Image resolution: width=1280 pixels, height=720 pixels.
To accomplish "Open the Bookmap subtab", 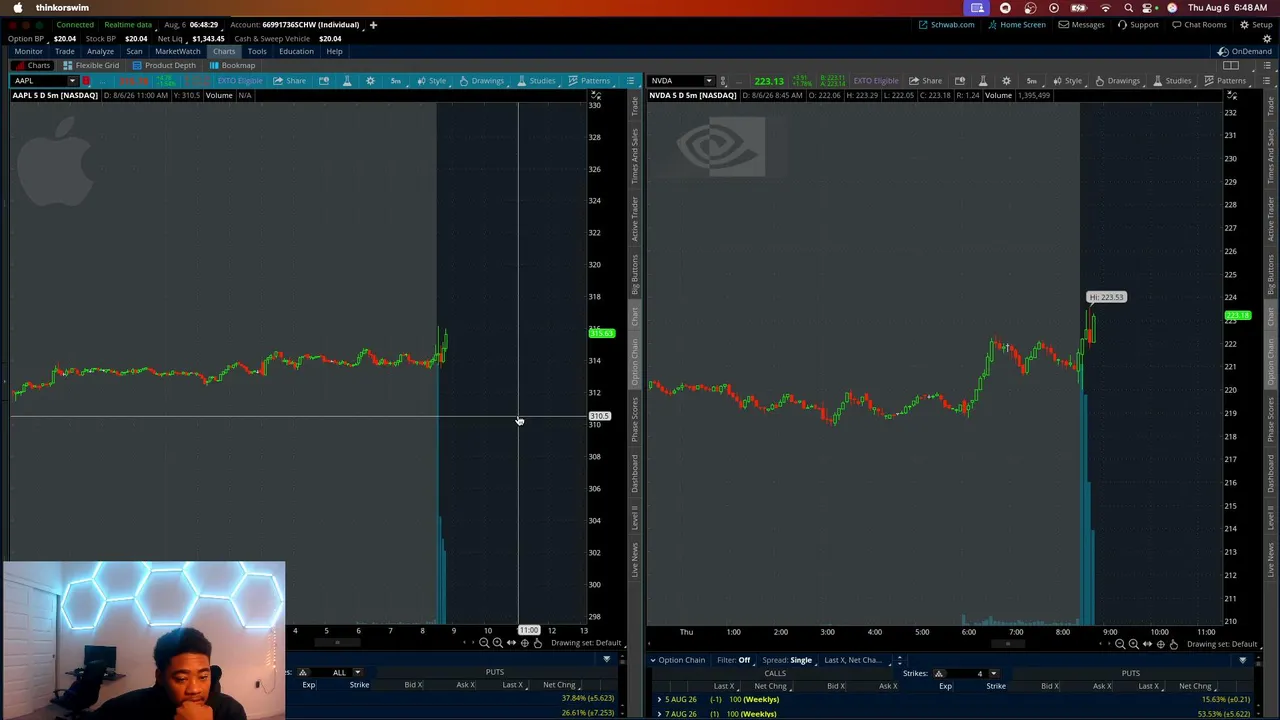I will click(232, 65).
